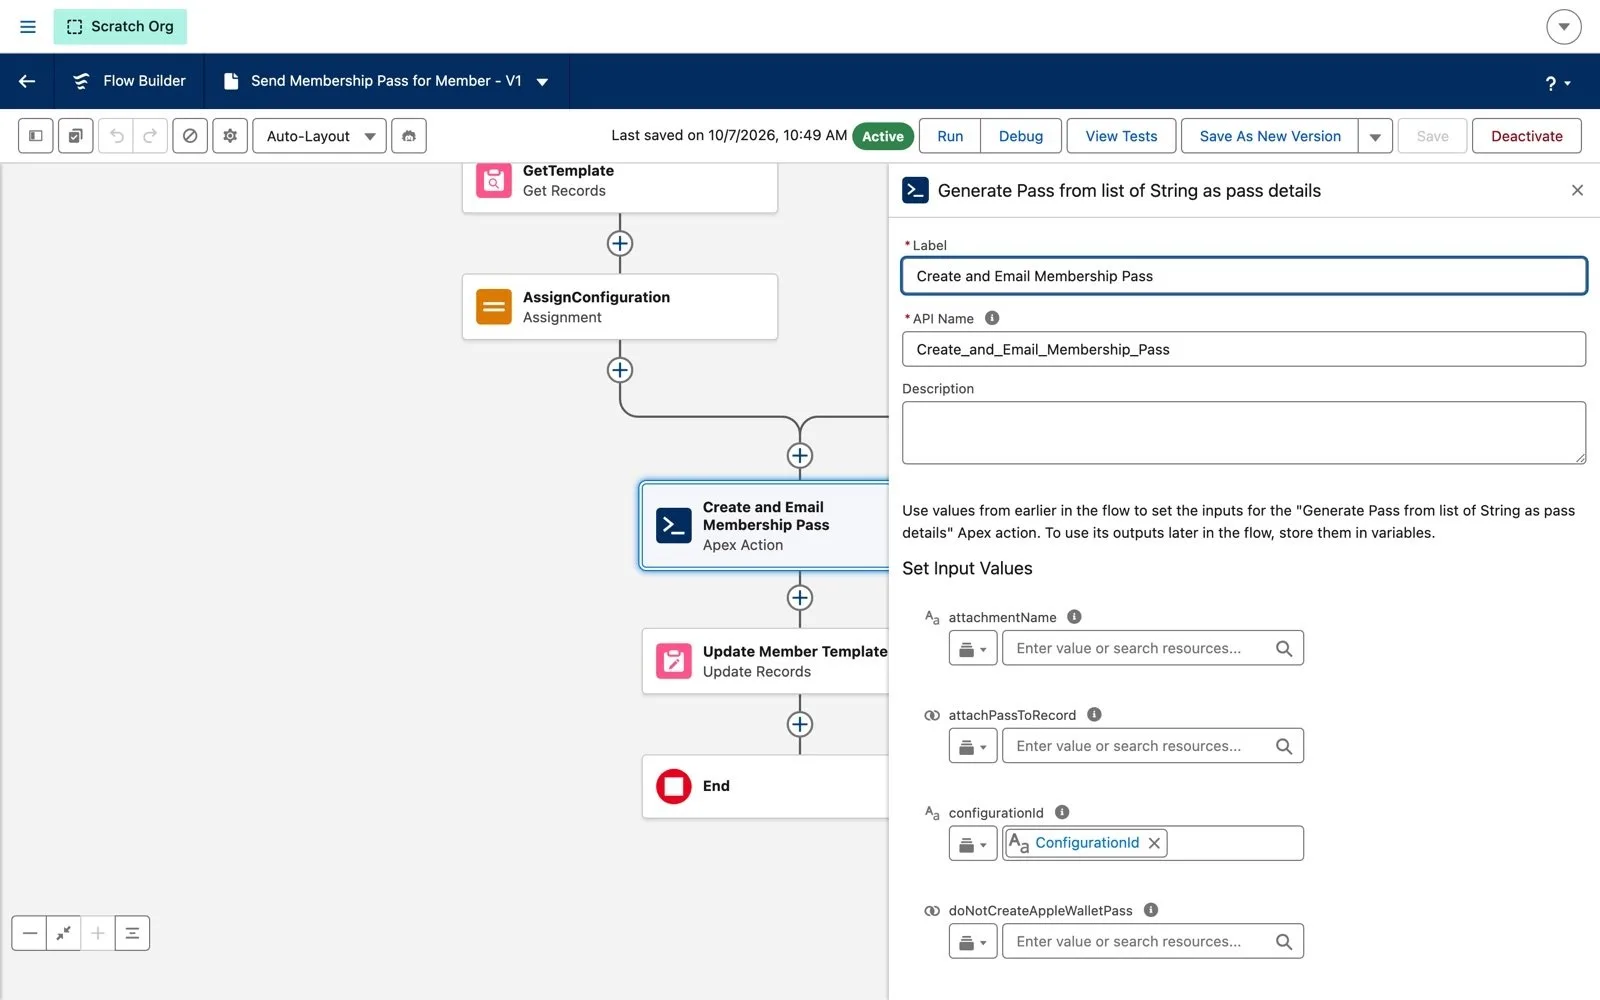The height and width of the screenshot is (1000, 1600).
Task: Click the icon button right of Auto-Layout
Action: coord(409,136)
